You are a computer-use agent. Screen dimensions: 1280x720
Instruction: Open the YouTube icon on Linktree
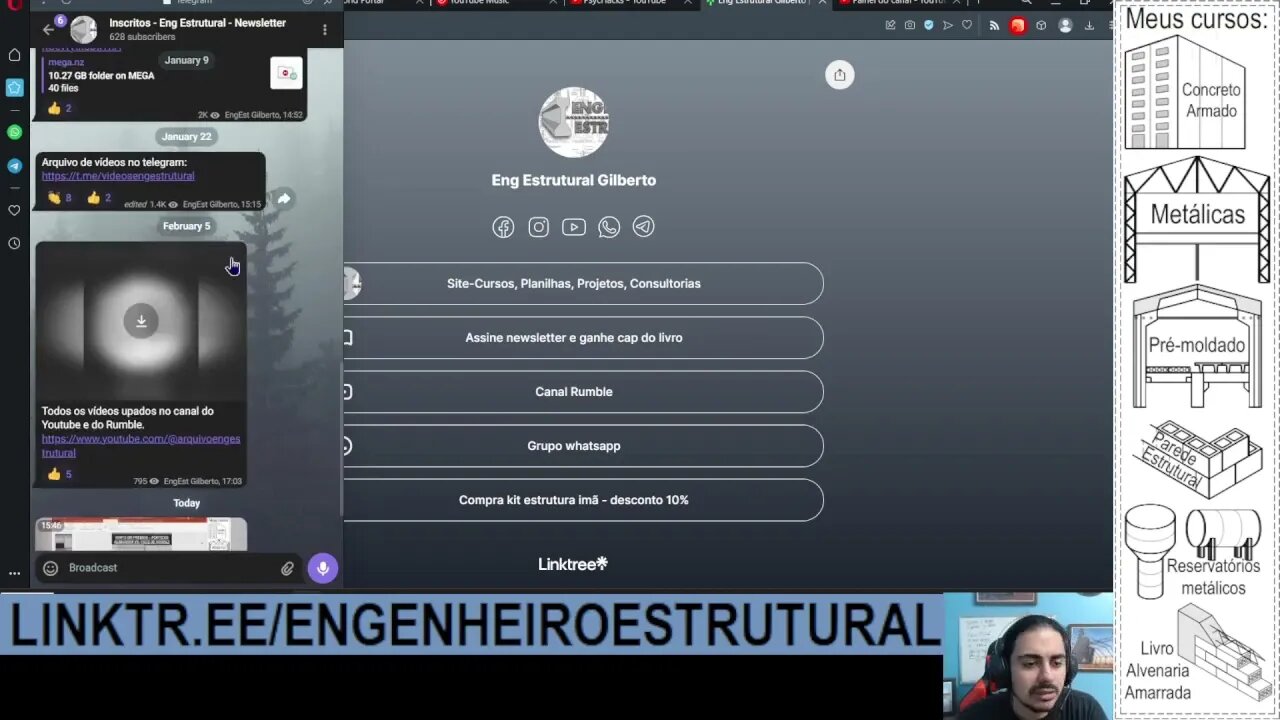coord(574,227)
